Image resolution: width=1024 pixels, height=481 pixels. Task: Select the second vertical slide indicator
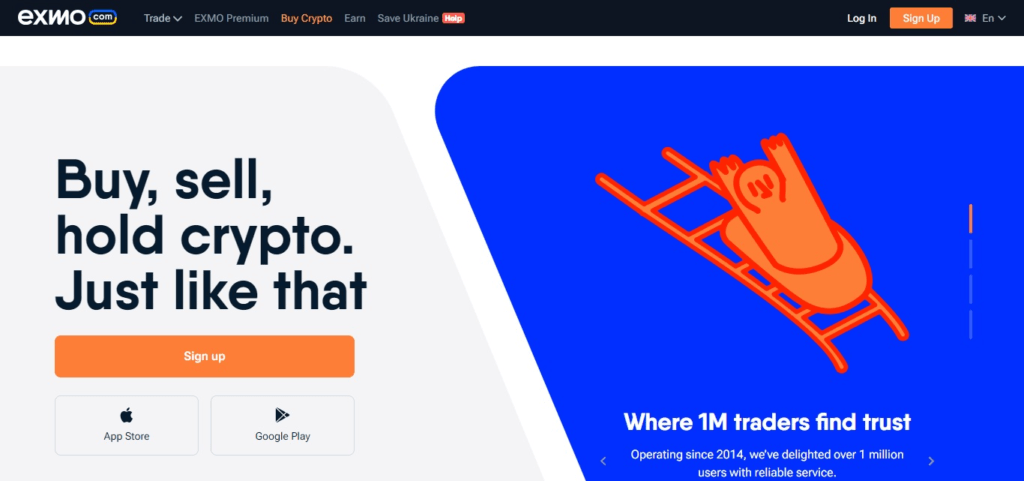970,254
